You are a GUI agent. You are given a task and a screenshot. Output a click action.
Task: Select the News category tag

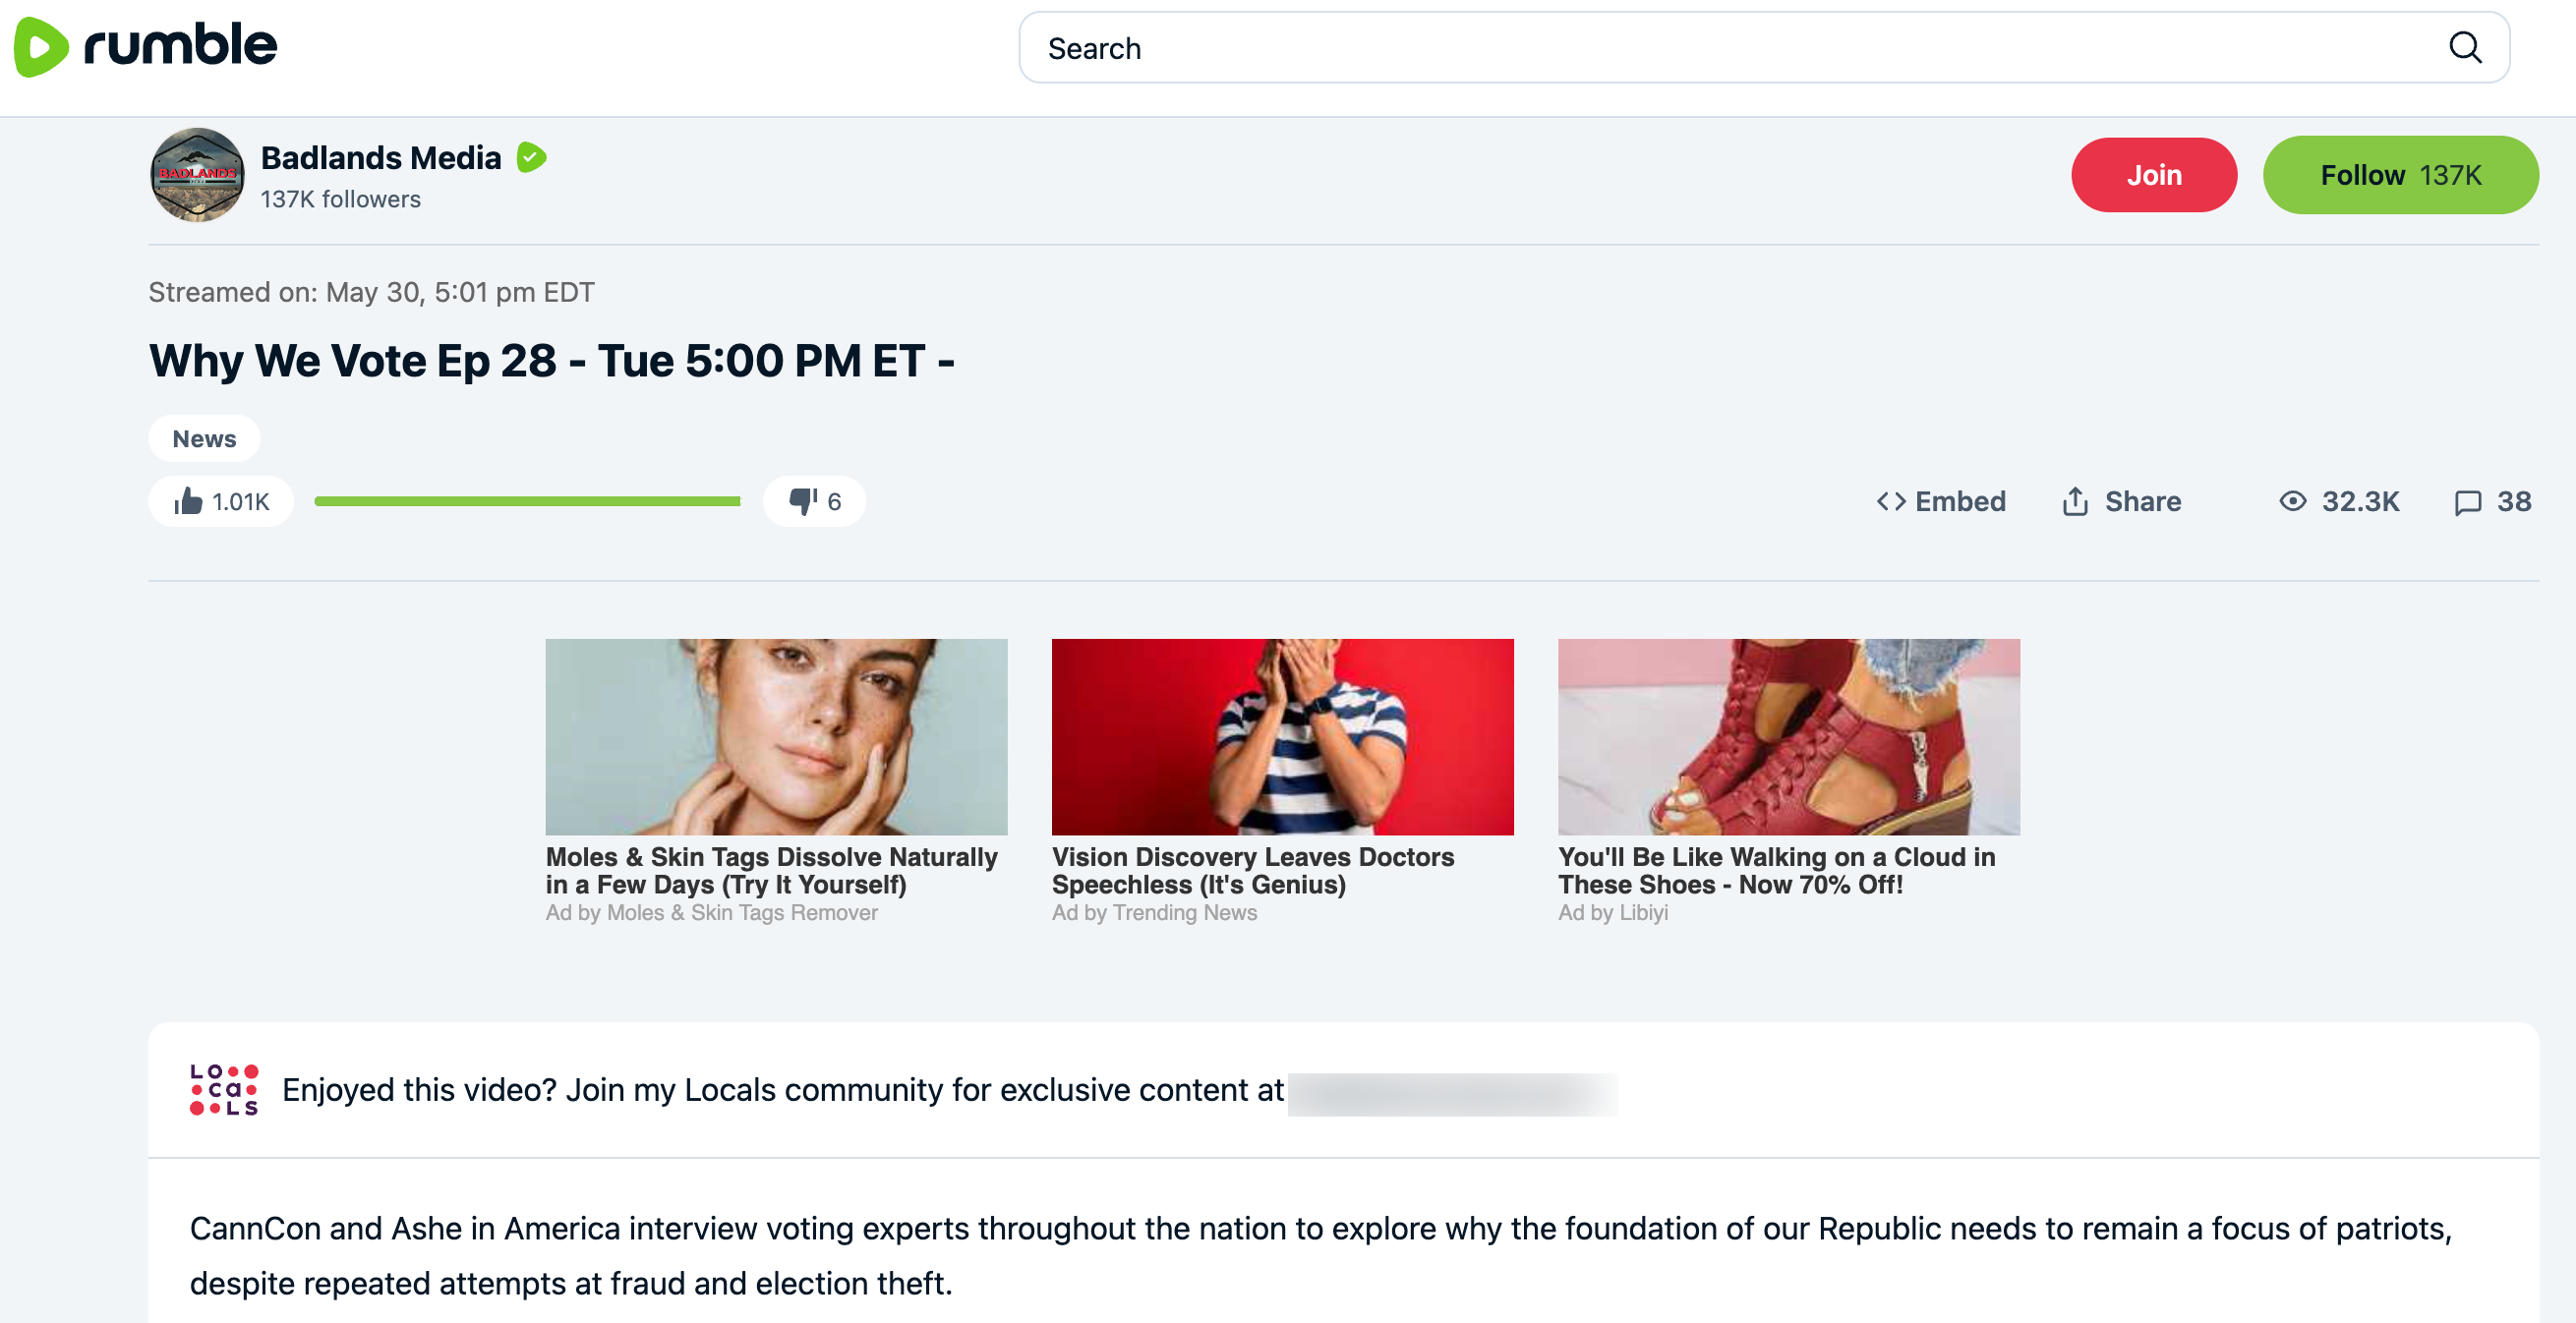204,439
